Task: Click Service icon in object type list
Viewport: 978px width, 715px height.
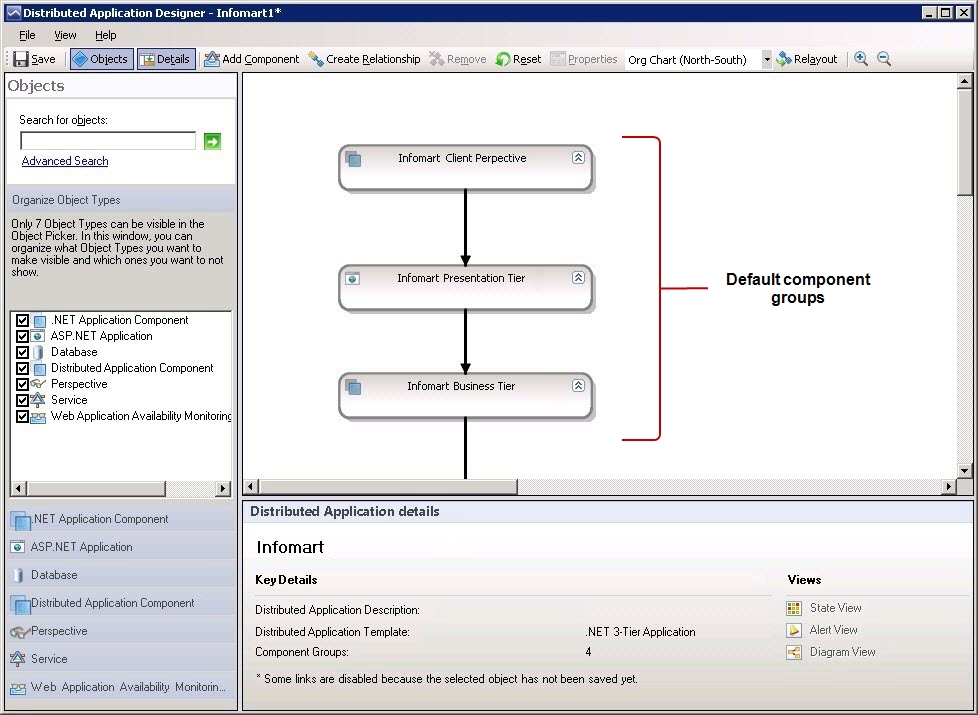Action: (x=38, y=400)
